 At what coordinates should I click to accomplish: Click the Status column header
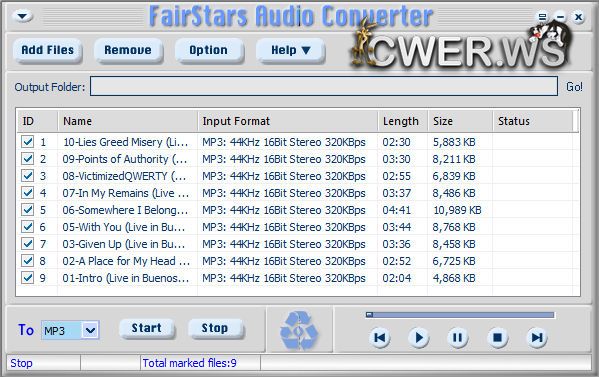[533, 121]
